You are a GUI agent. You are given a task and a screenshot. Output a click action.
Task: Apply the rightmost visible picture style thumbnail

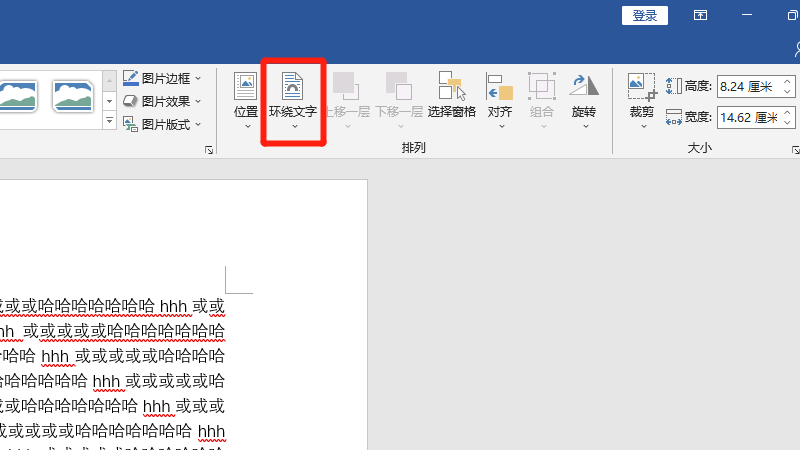pos(73,95)
